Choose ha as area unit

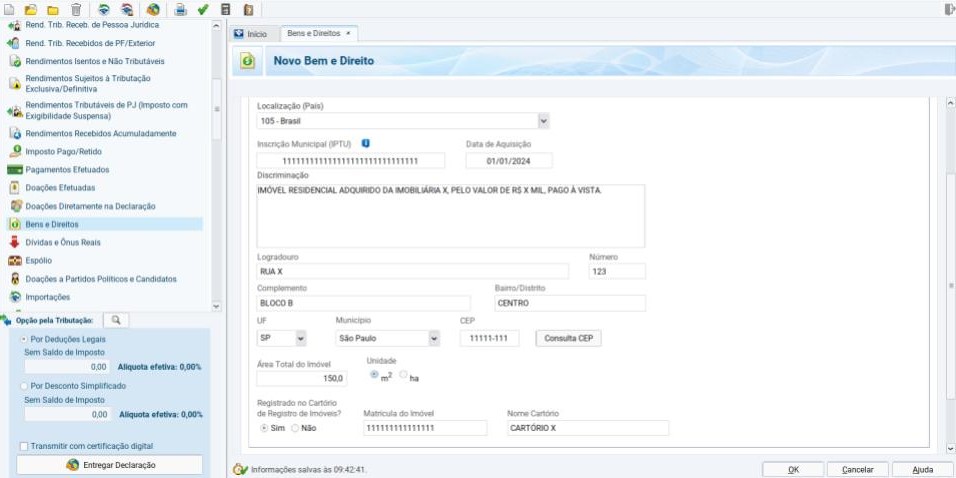pyautogui.click(x=404, y=375)
